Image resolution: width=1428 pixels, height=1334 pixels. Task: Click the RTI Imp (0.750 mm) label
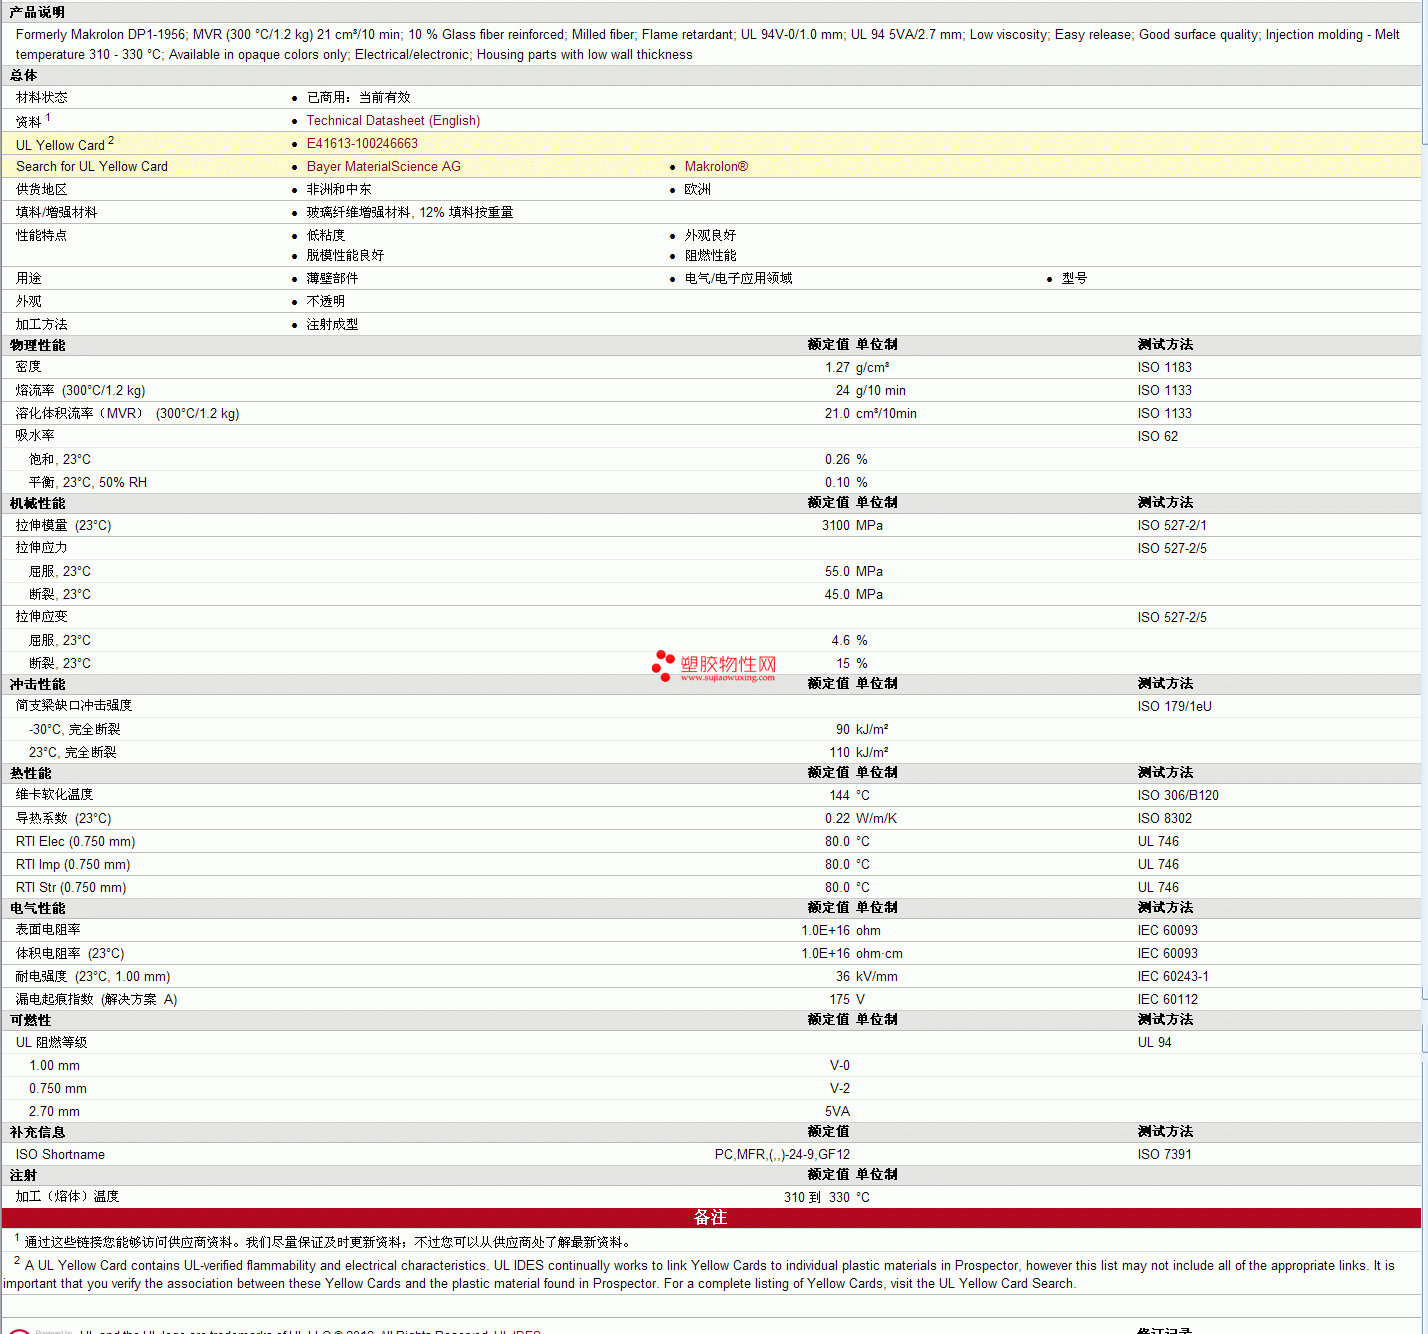(x=73, y=865)
